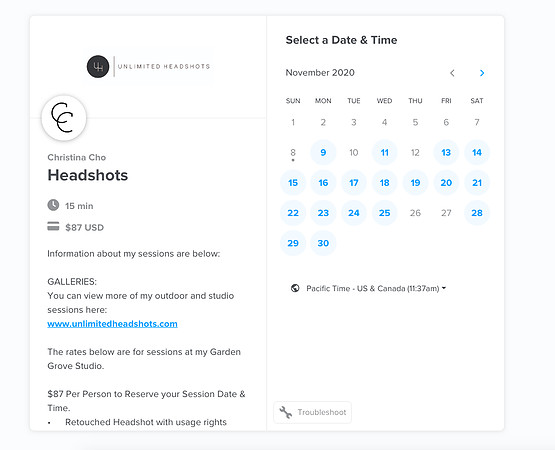Click the Troubleshoot button

313,412
